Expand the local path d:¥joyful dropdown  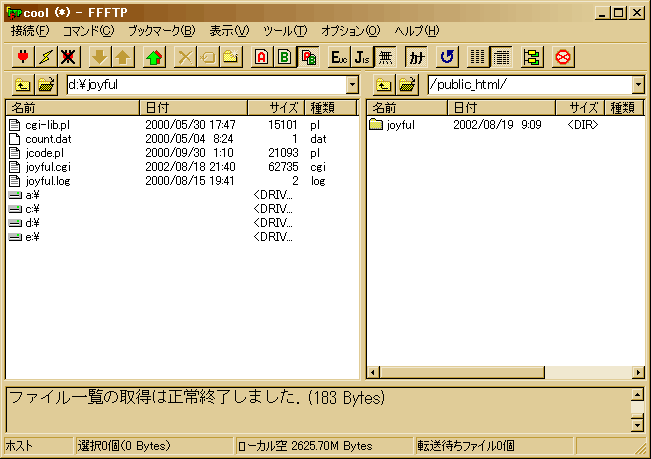353,85
